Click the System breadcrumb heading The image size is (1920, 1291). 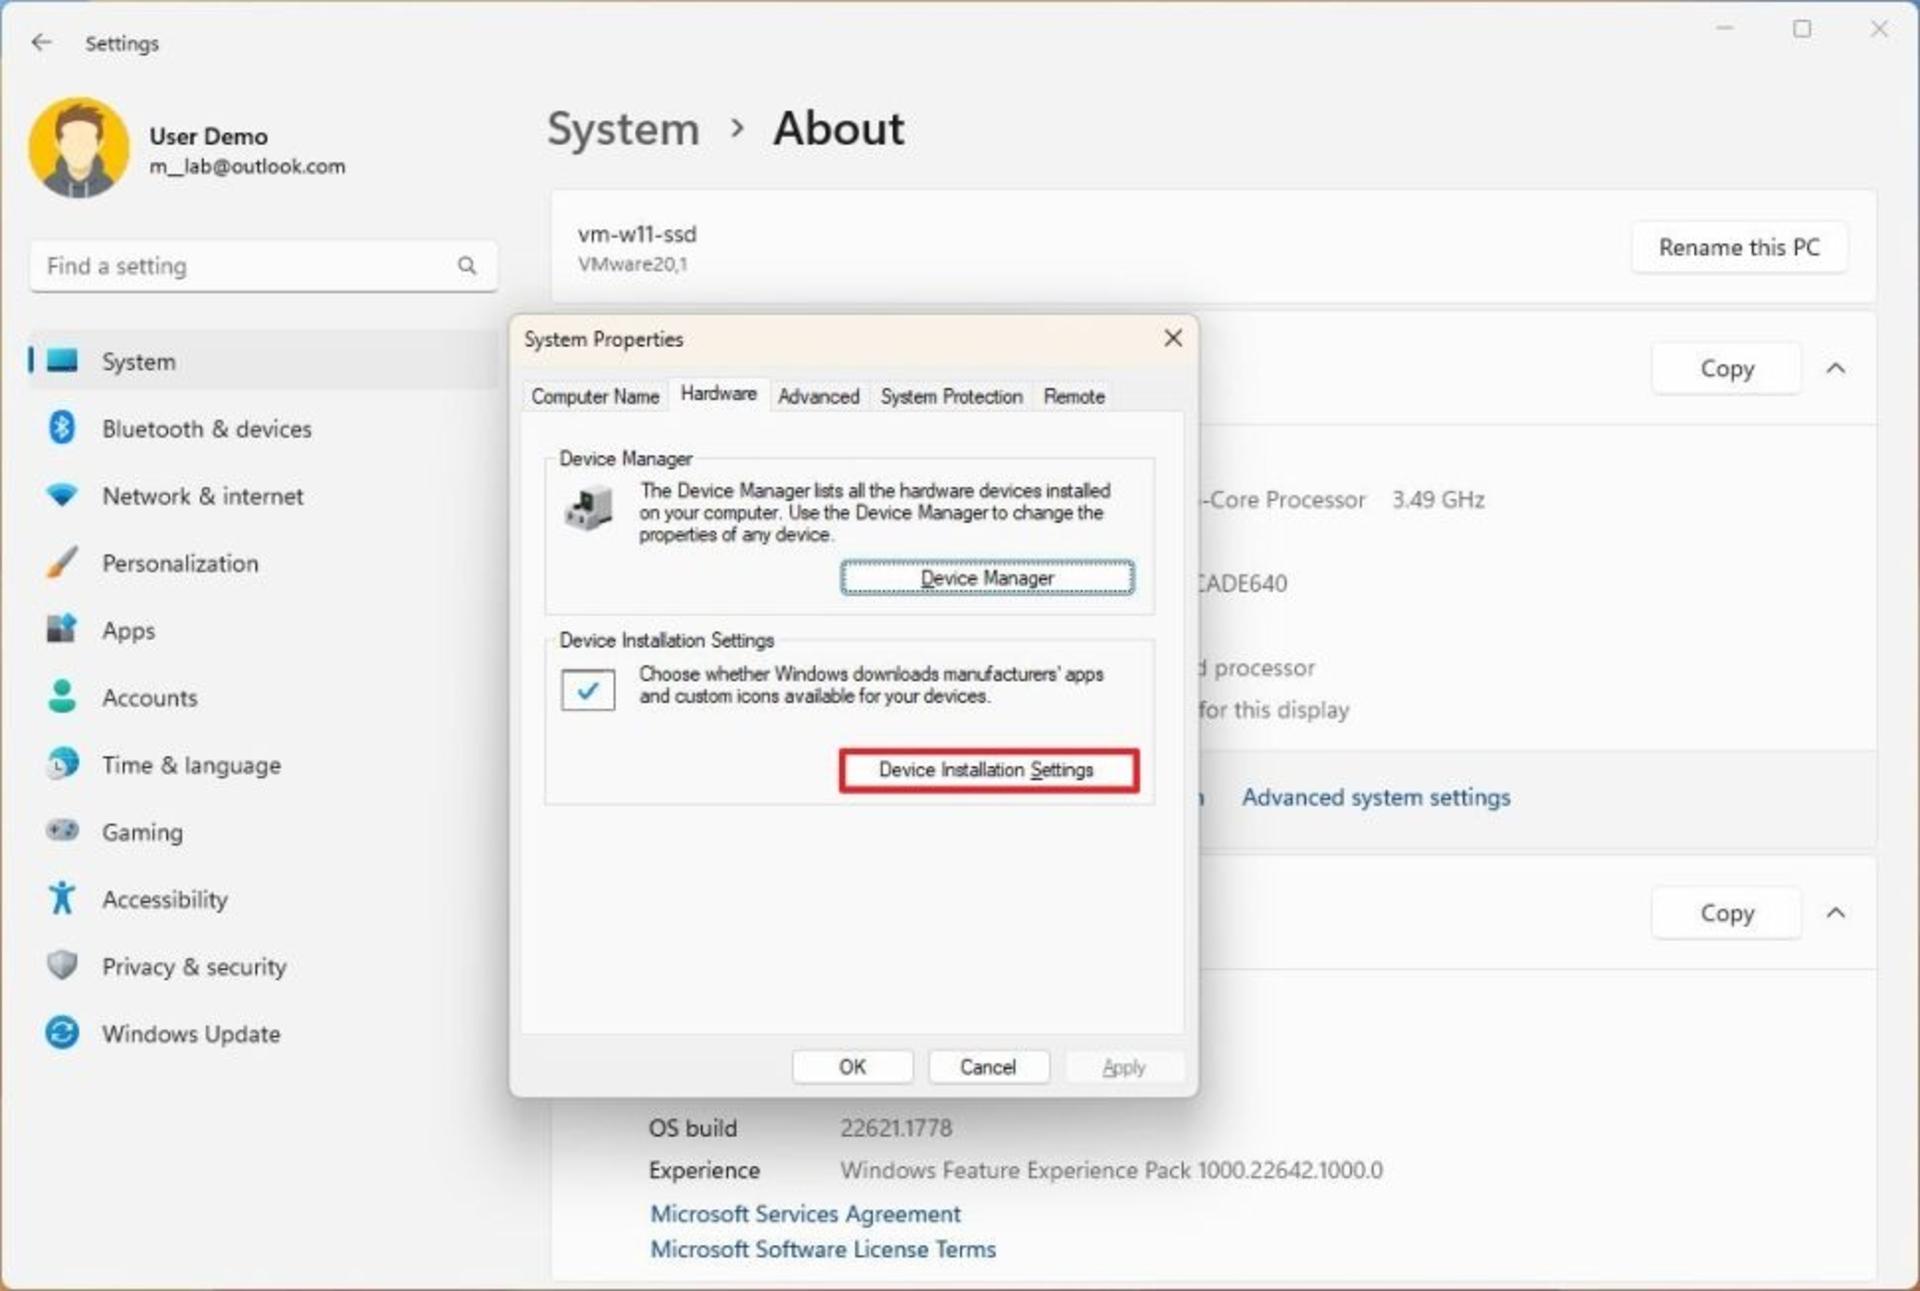click(623, 129)
